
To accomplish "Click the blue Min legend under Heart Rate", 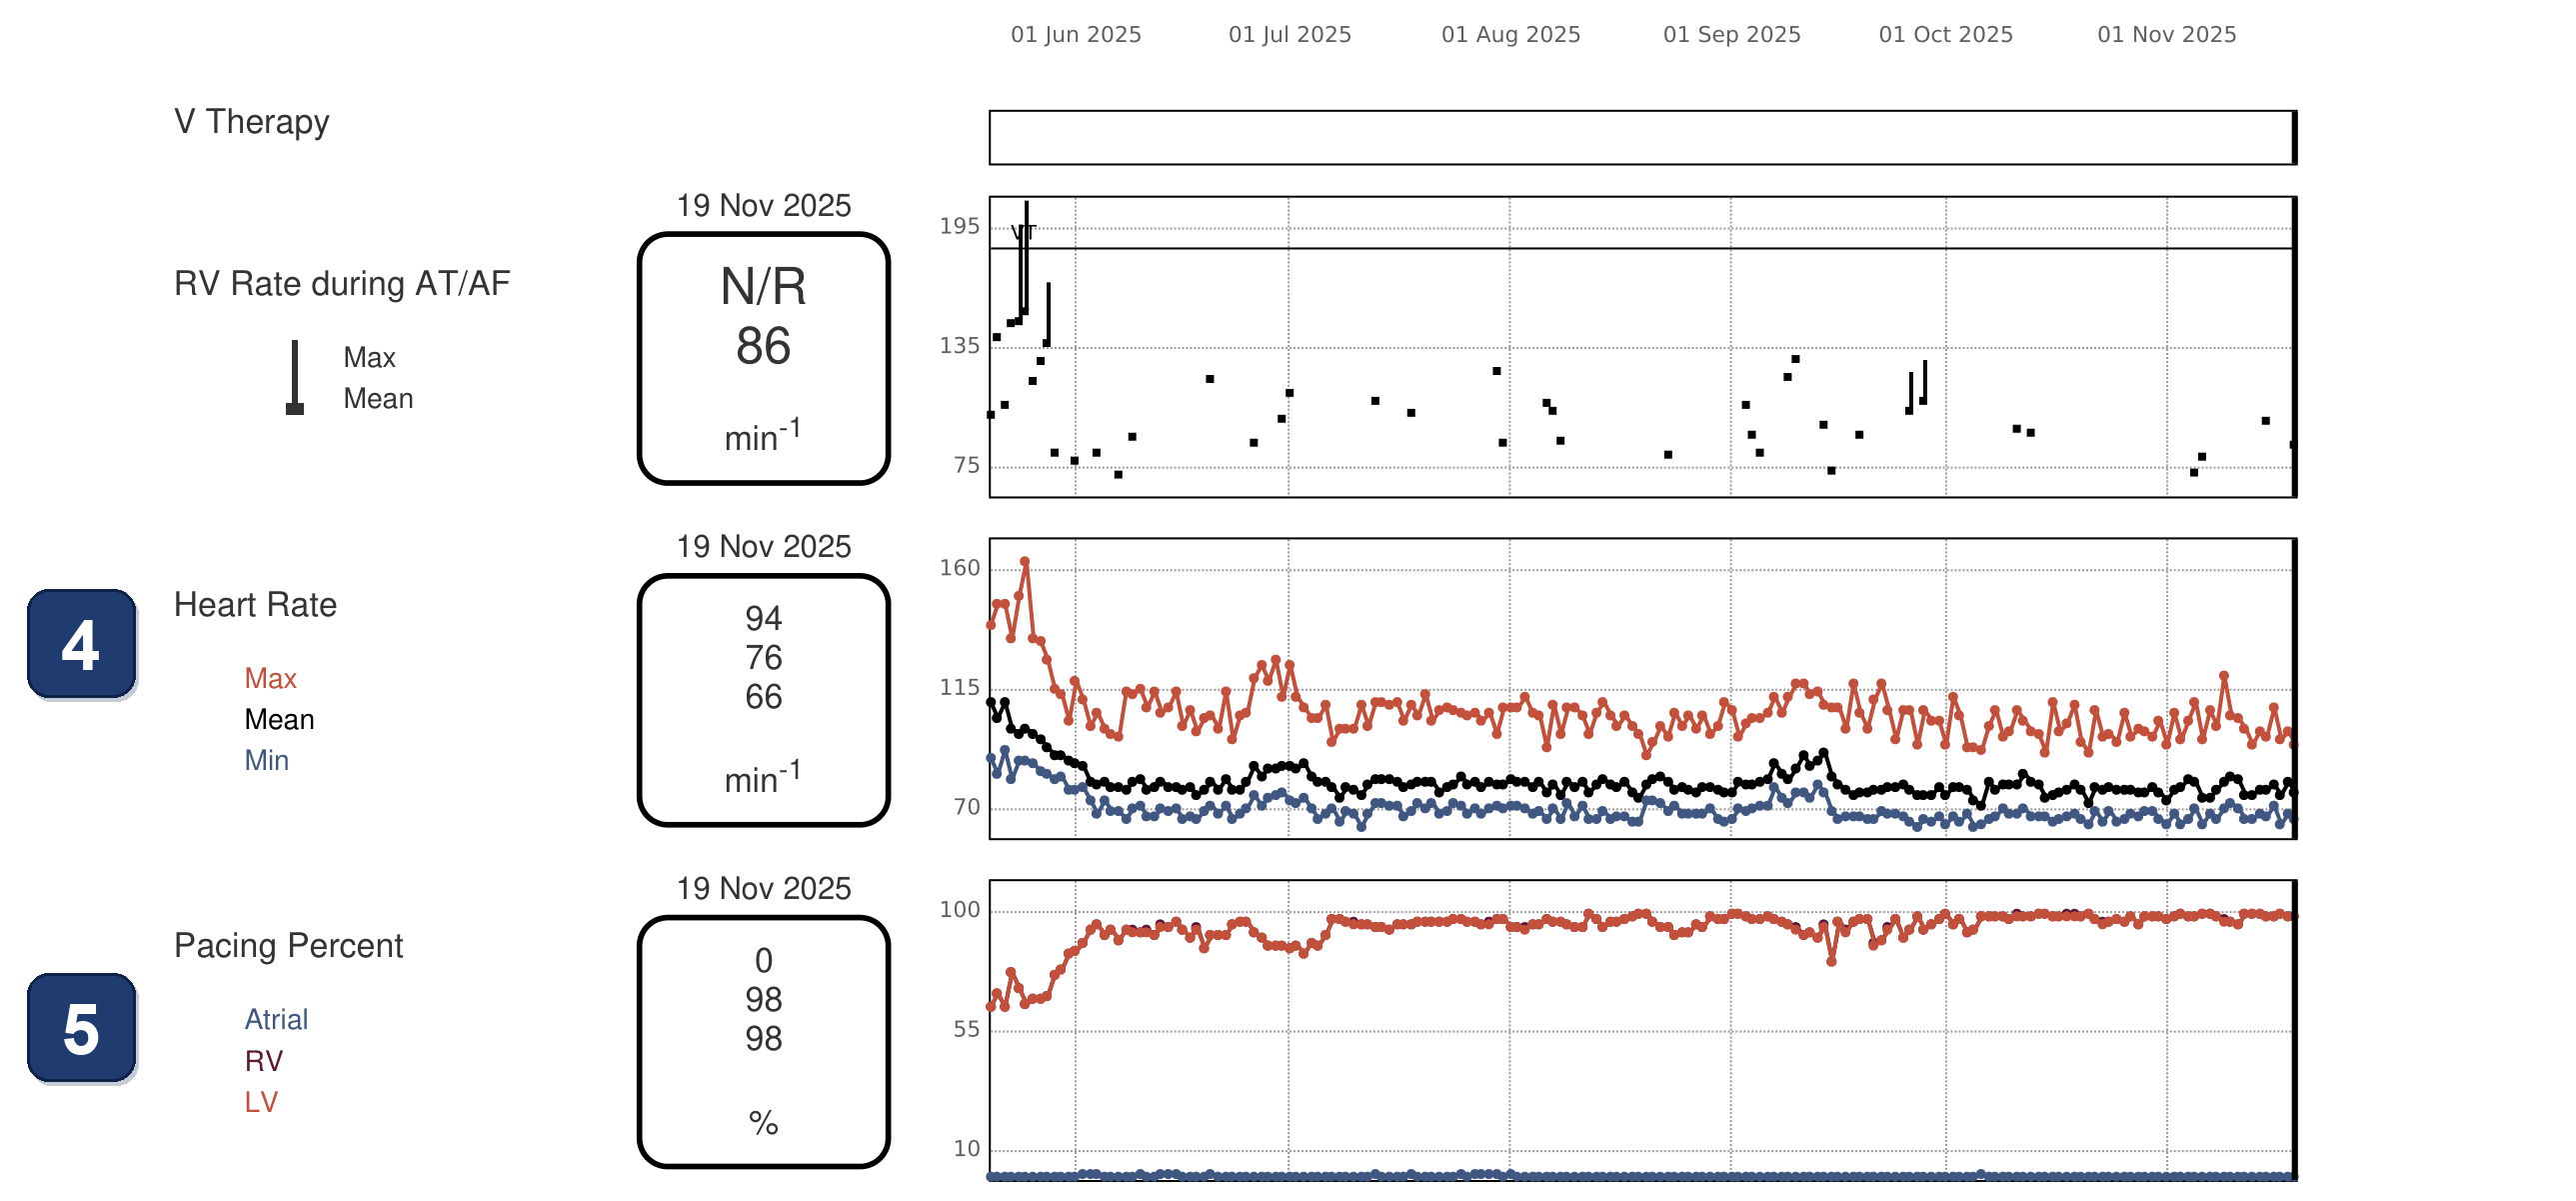I will tap(266, 760).
